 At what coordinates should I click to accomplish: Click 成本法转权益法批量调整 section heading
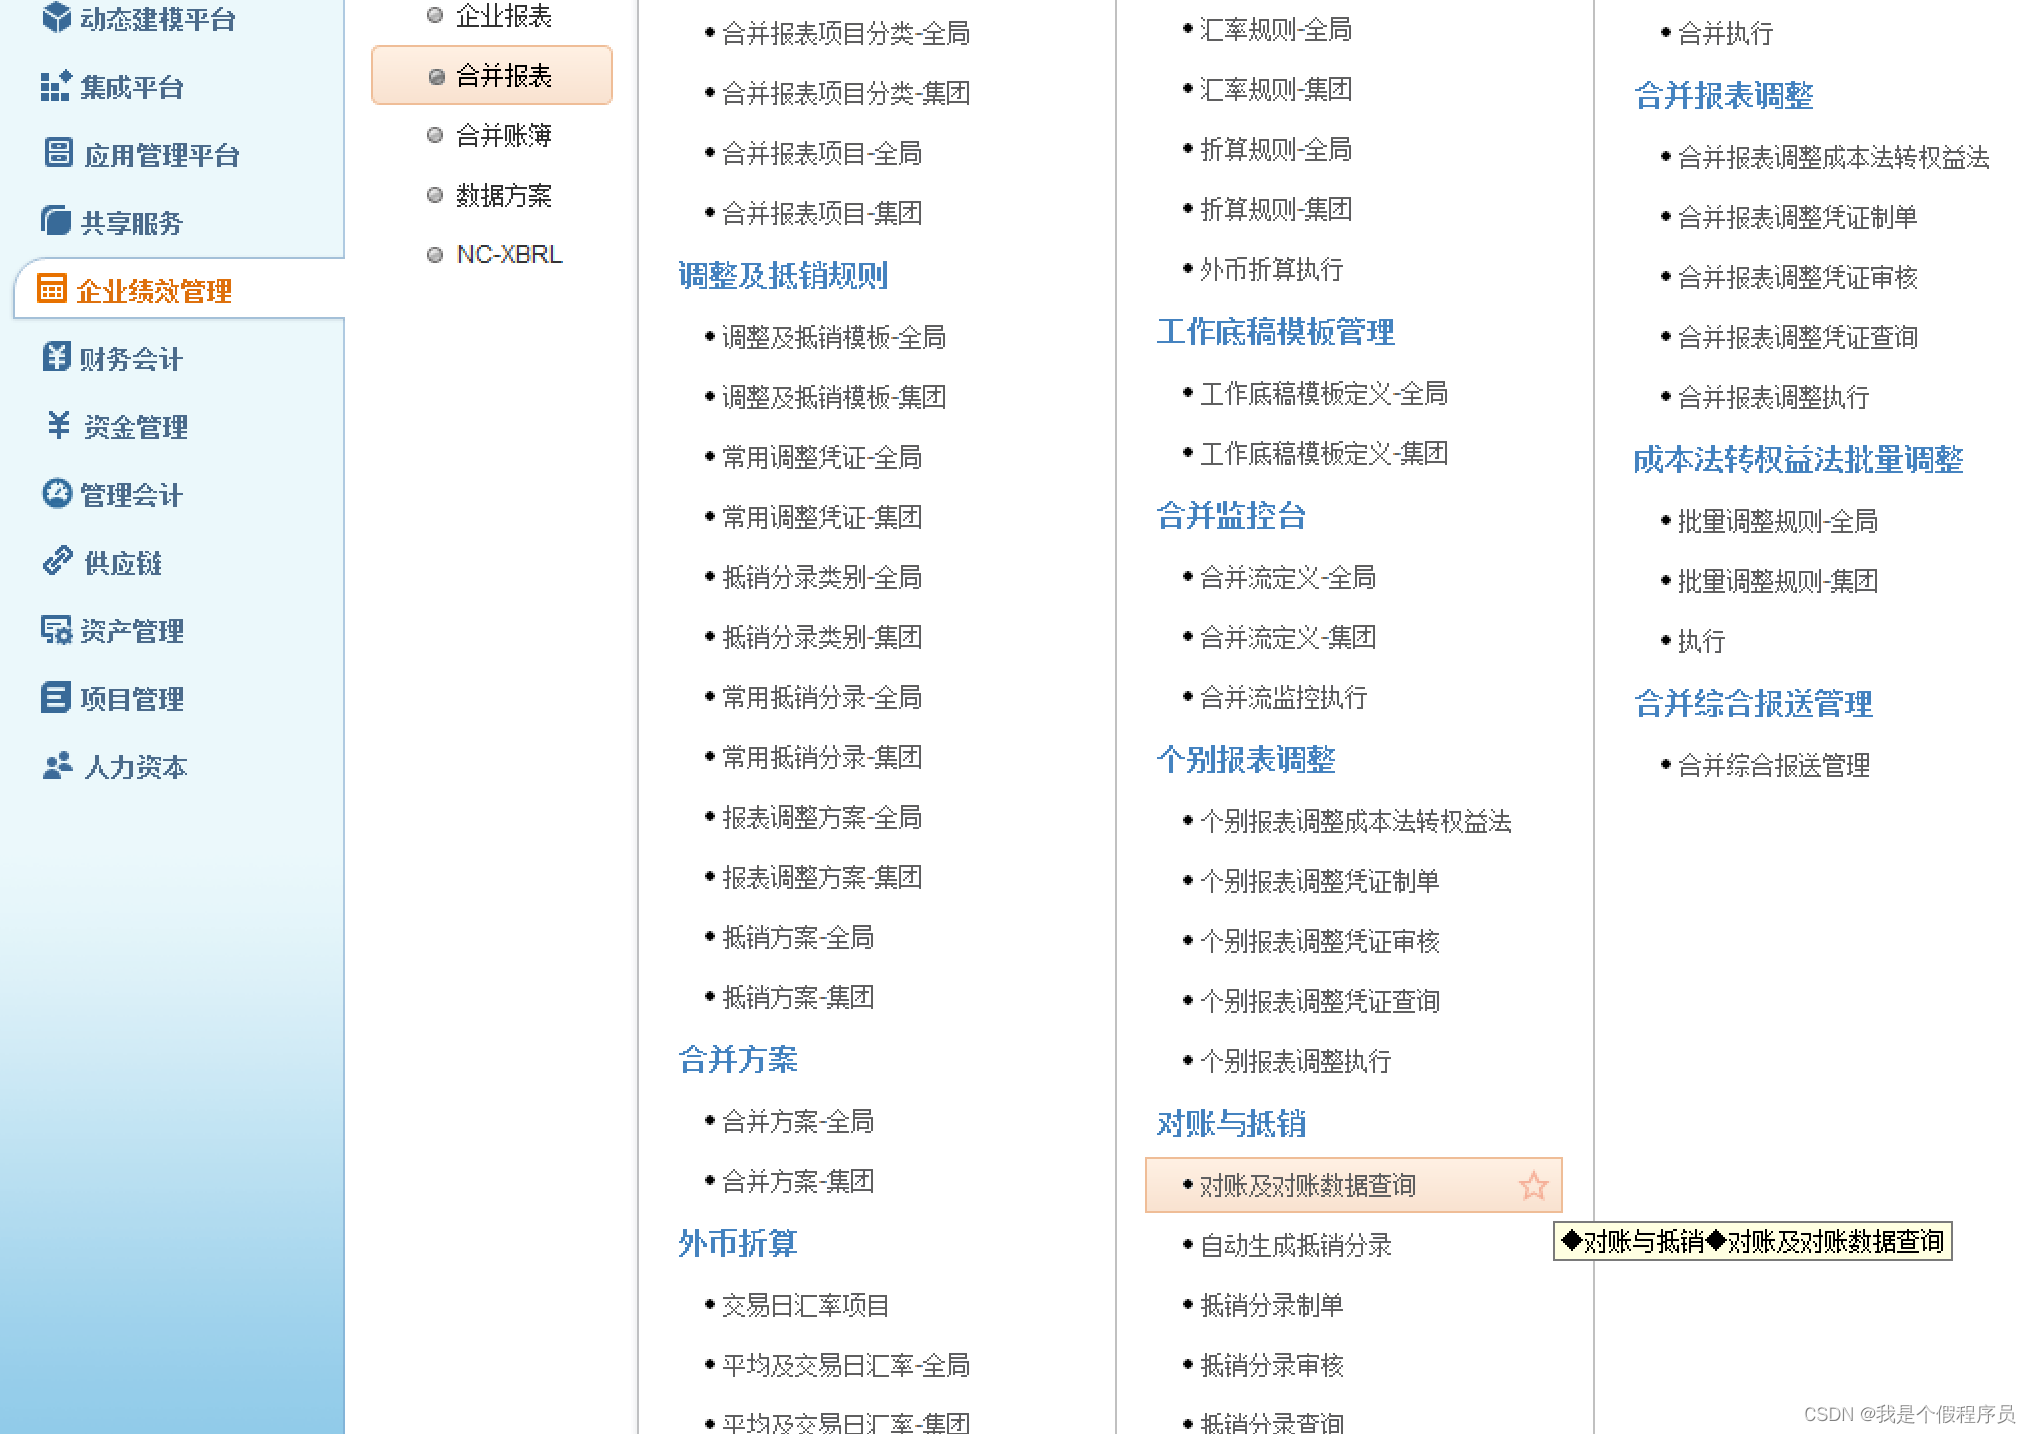point(1799,459)
